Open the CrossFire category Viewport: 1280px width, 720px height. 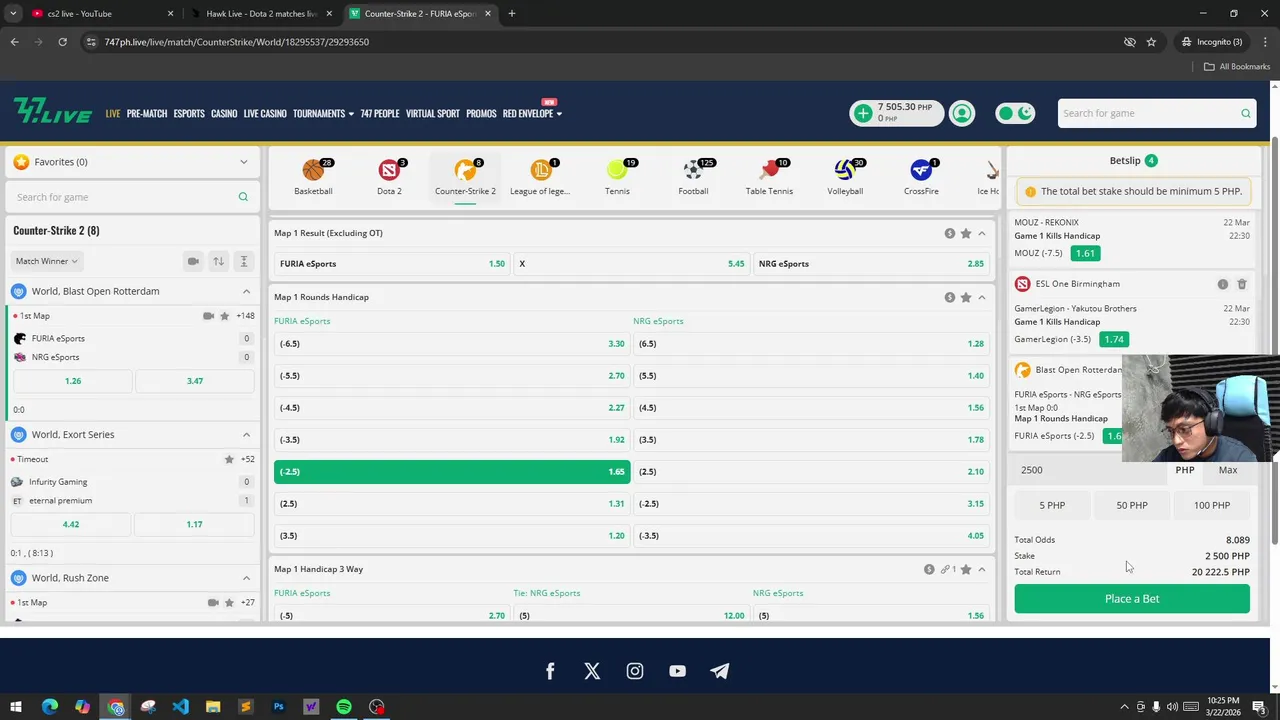921,177
